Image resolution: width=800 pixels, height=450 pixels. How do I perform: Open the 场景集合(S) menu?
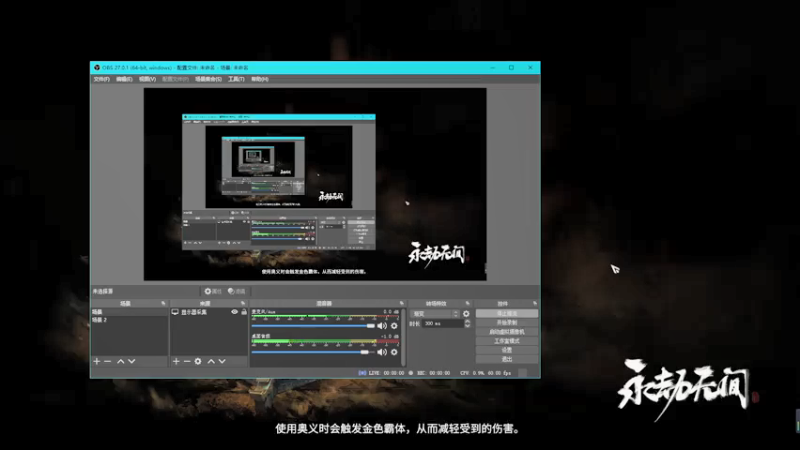(x=208, y=79)
